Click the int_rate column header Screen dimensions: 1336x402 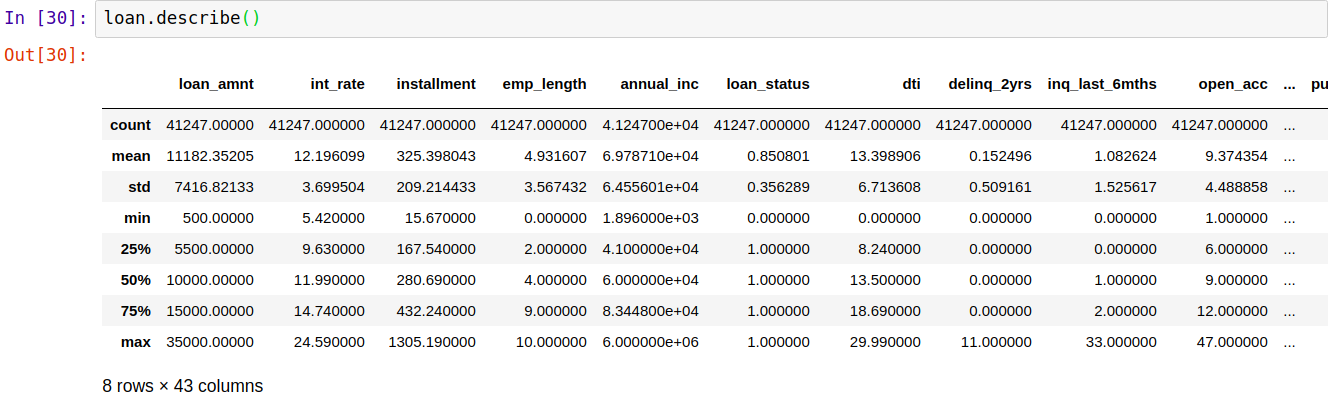[338, 84]
